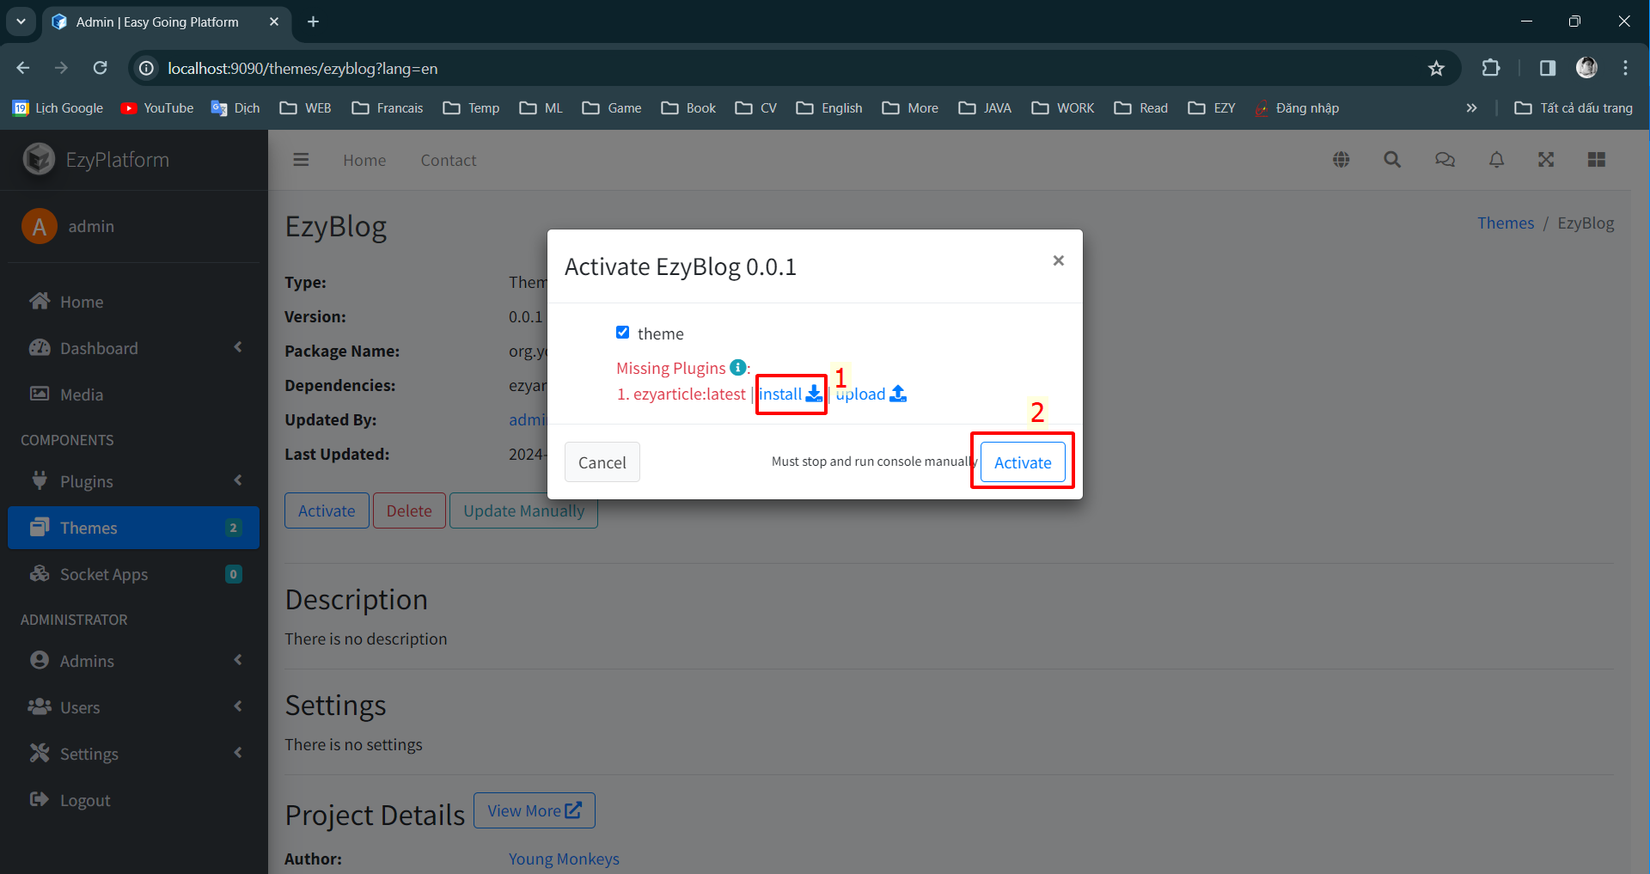Click Logout in the sidebar
The width and height of the screenshot is (1650, 874).
click(133, 800)
